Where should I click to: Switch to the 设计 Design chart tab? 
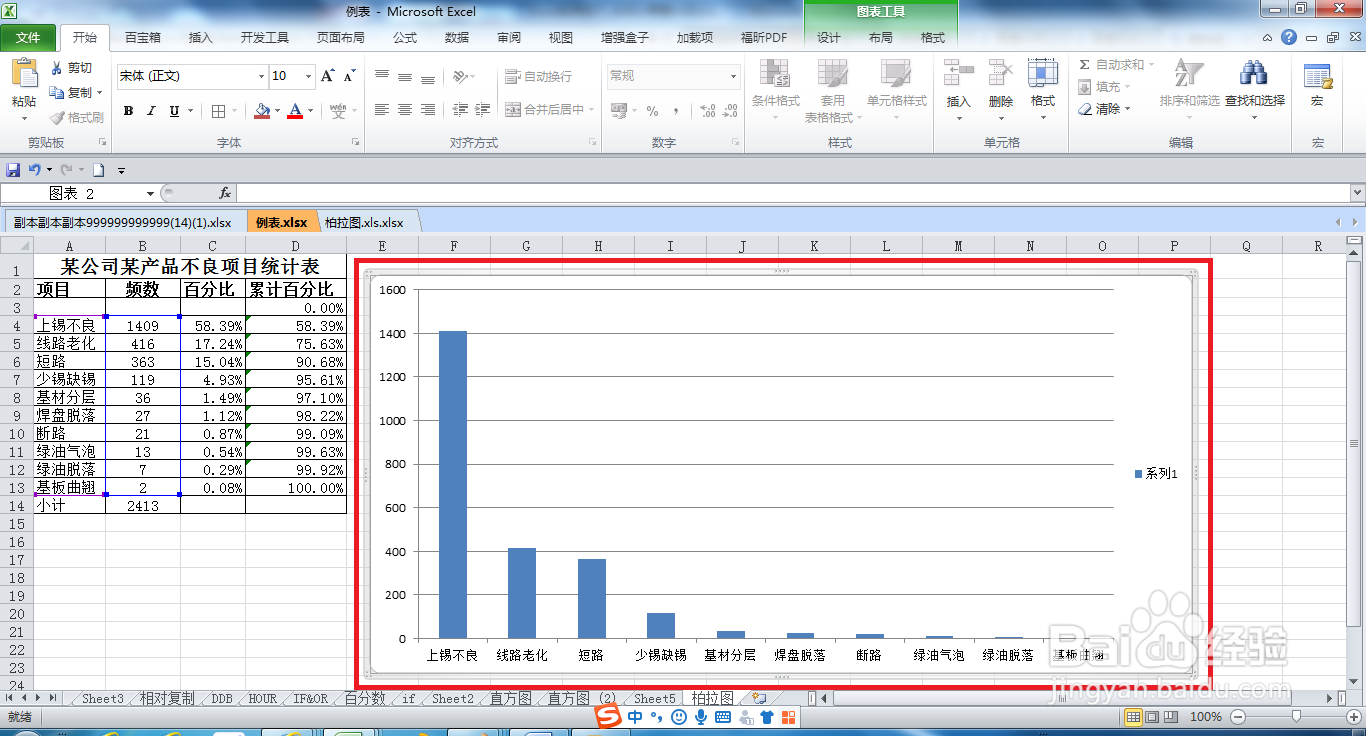tap(829, 38)
